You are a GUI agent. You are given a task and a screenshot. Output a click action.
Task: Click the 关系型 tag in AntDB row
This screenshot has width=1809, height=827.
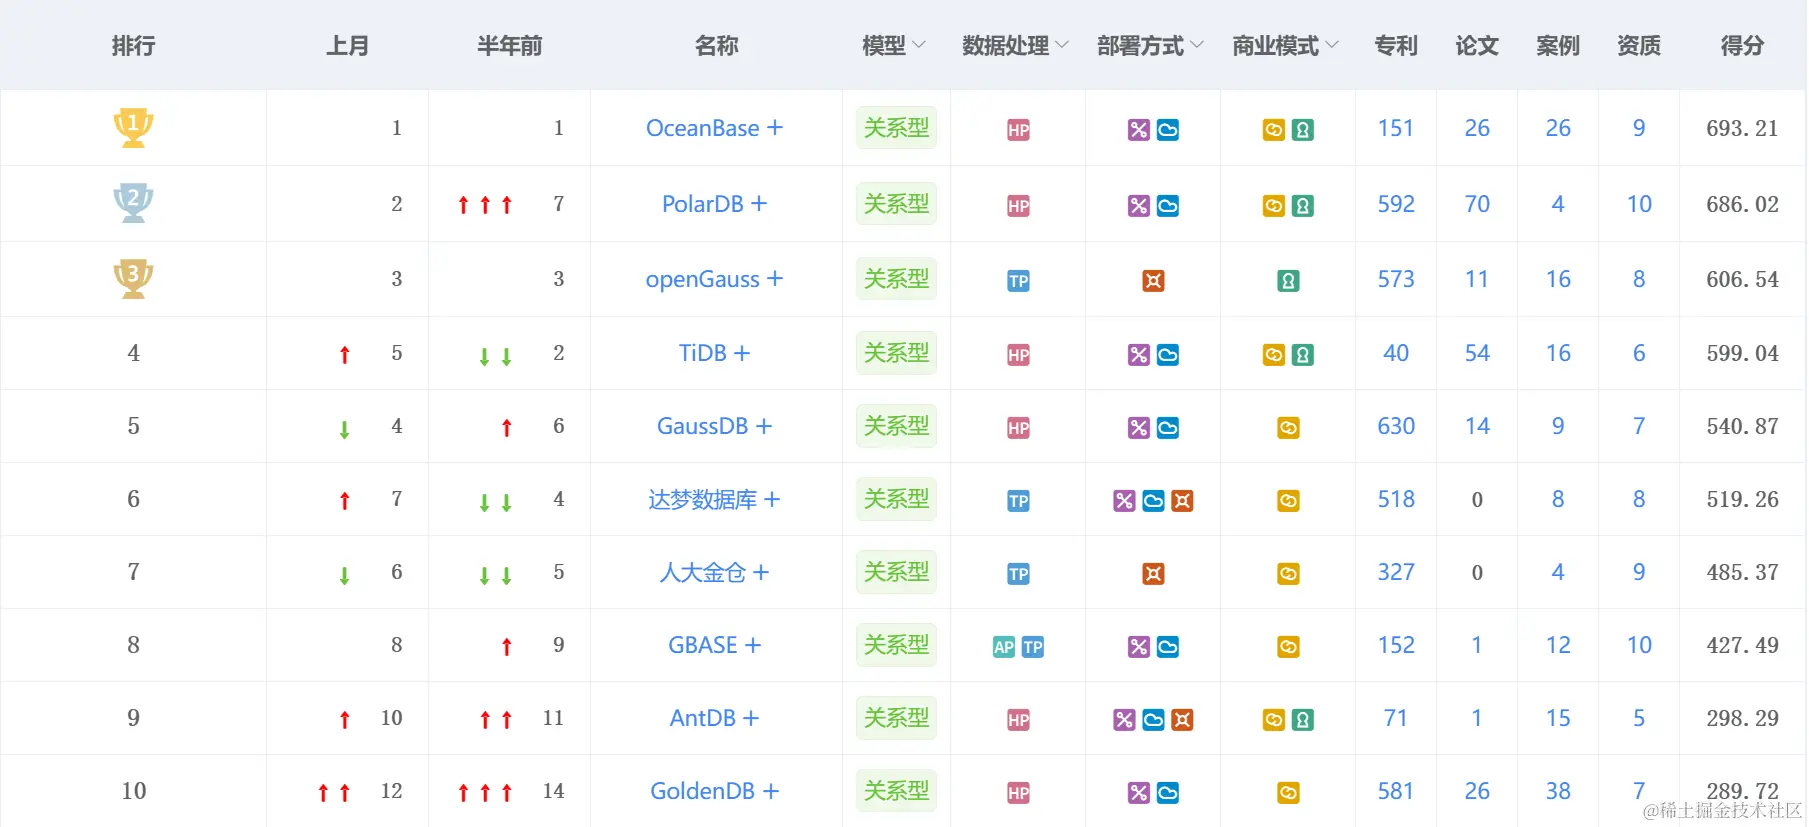click(x=896, y=718)
